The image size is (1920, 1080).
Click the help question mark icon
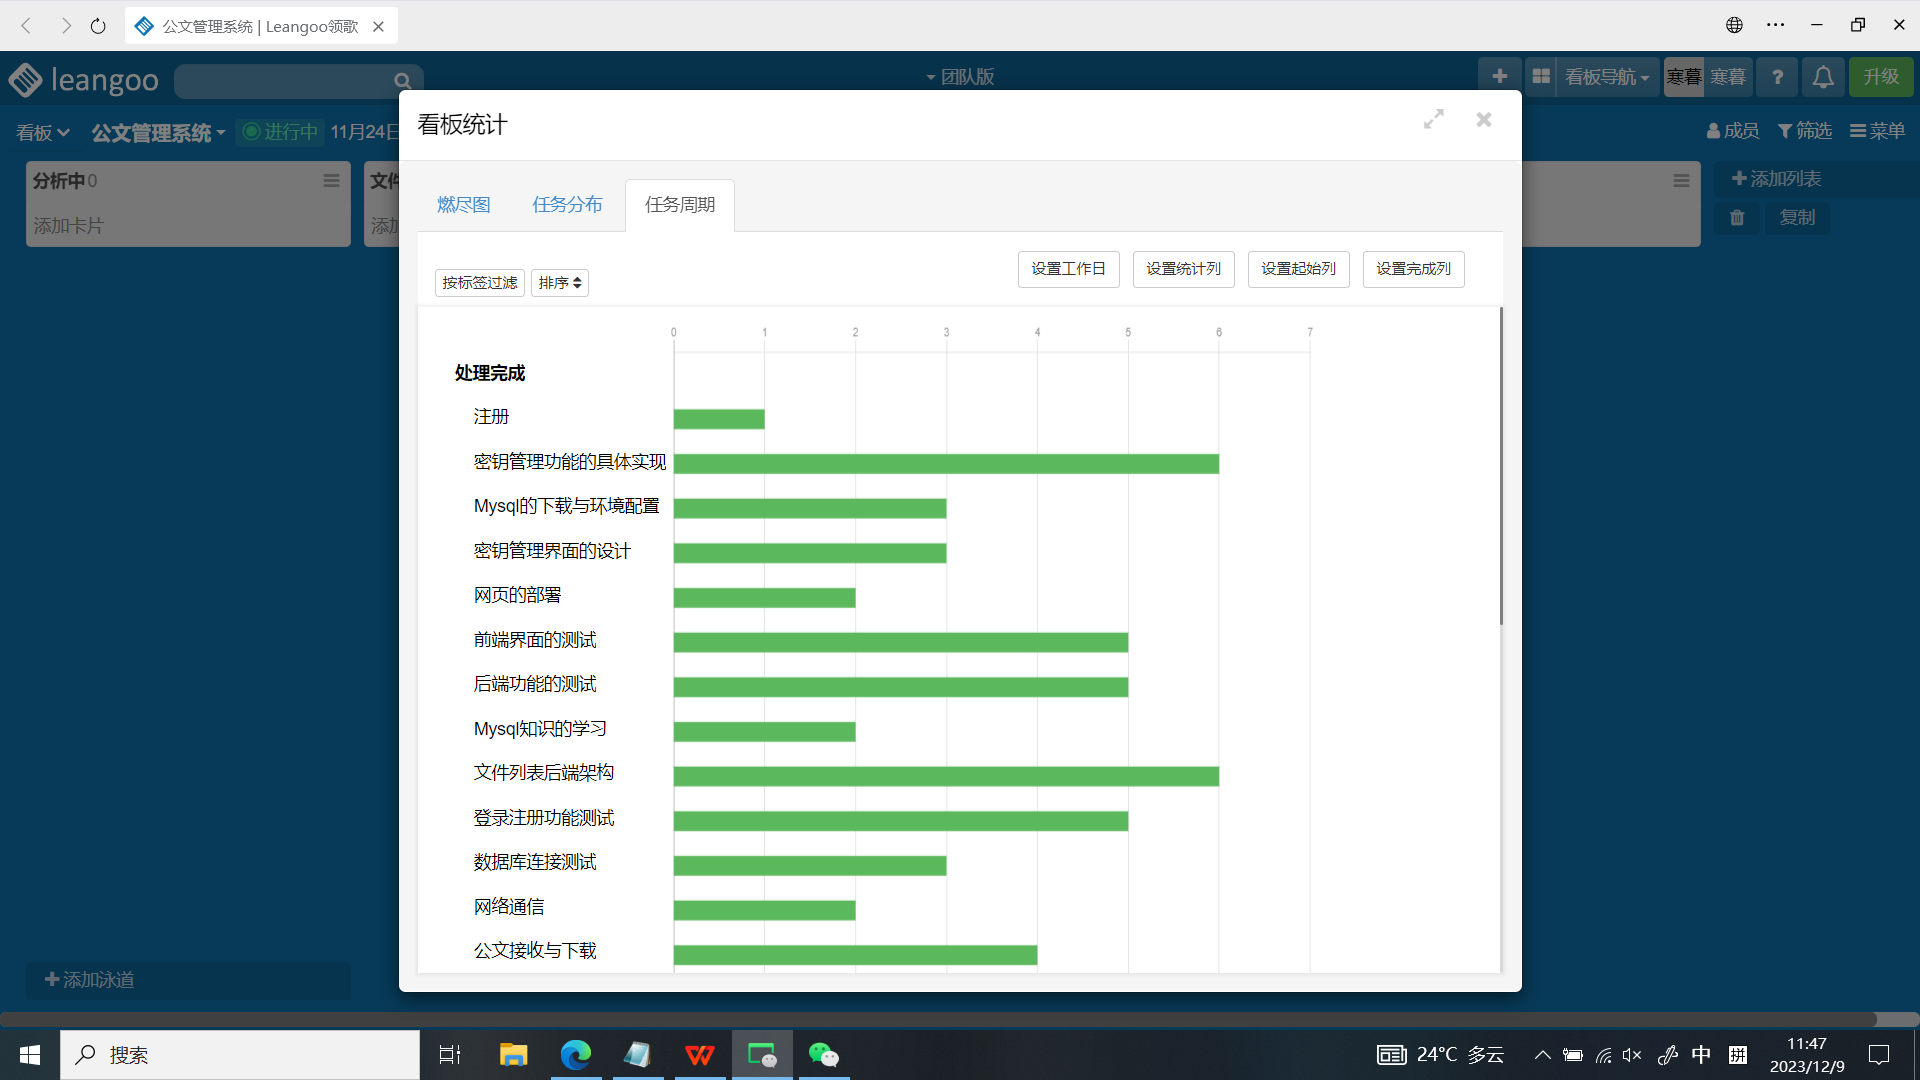(x=1777, y=77)
